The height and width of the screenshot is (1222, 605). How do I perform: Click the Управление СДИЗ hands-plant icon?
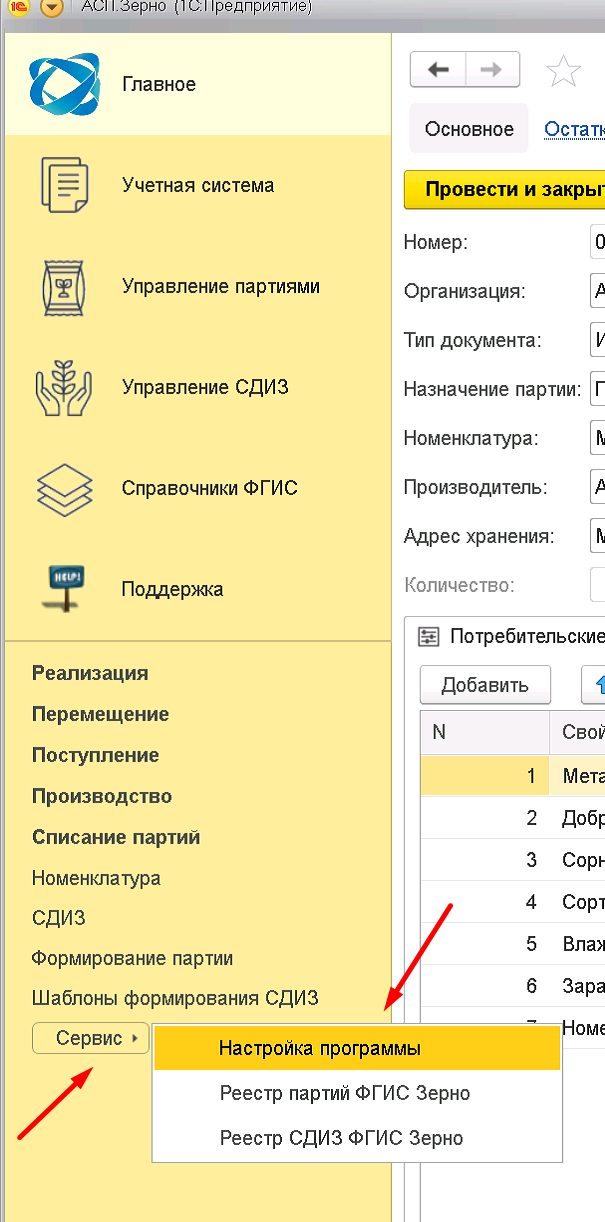[x=64, y=388]
